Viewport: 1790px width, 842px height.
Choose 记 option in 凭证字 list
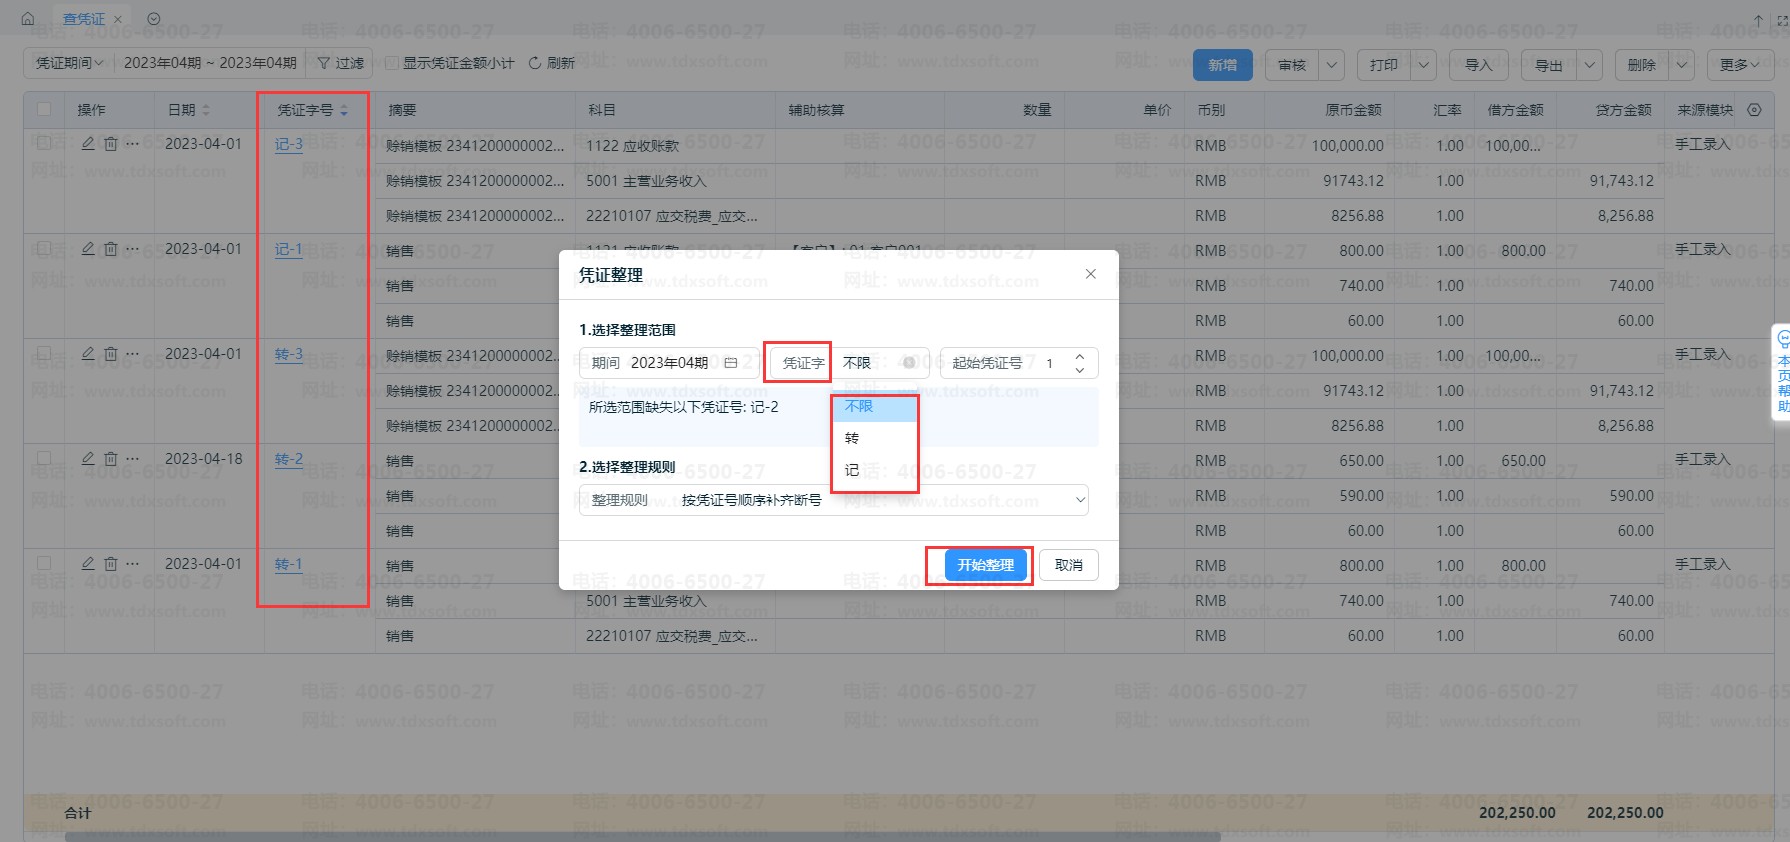(x=852, y=470)
